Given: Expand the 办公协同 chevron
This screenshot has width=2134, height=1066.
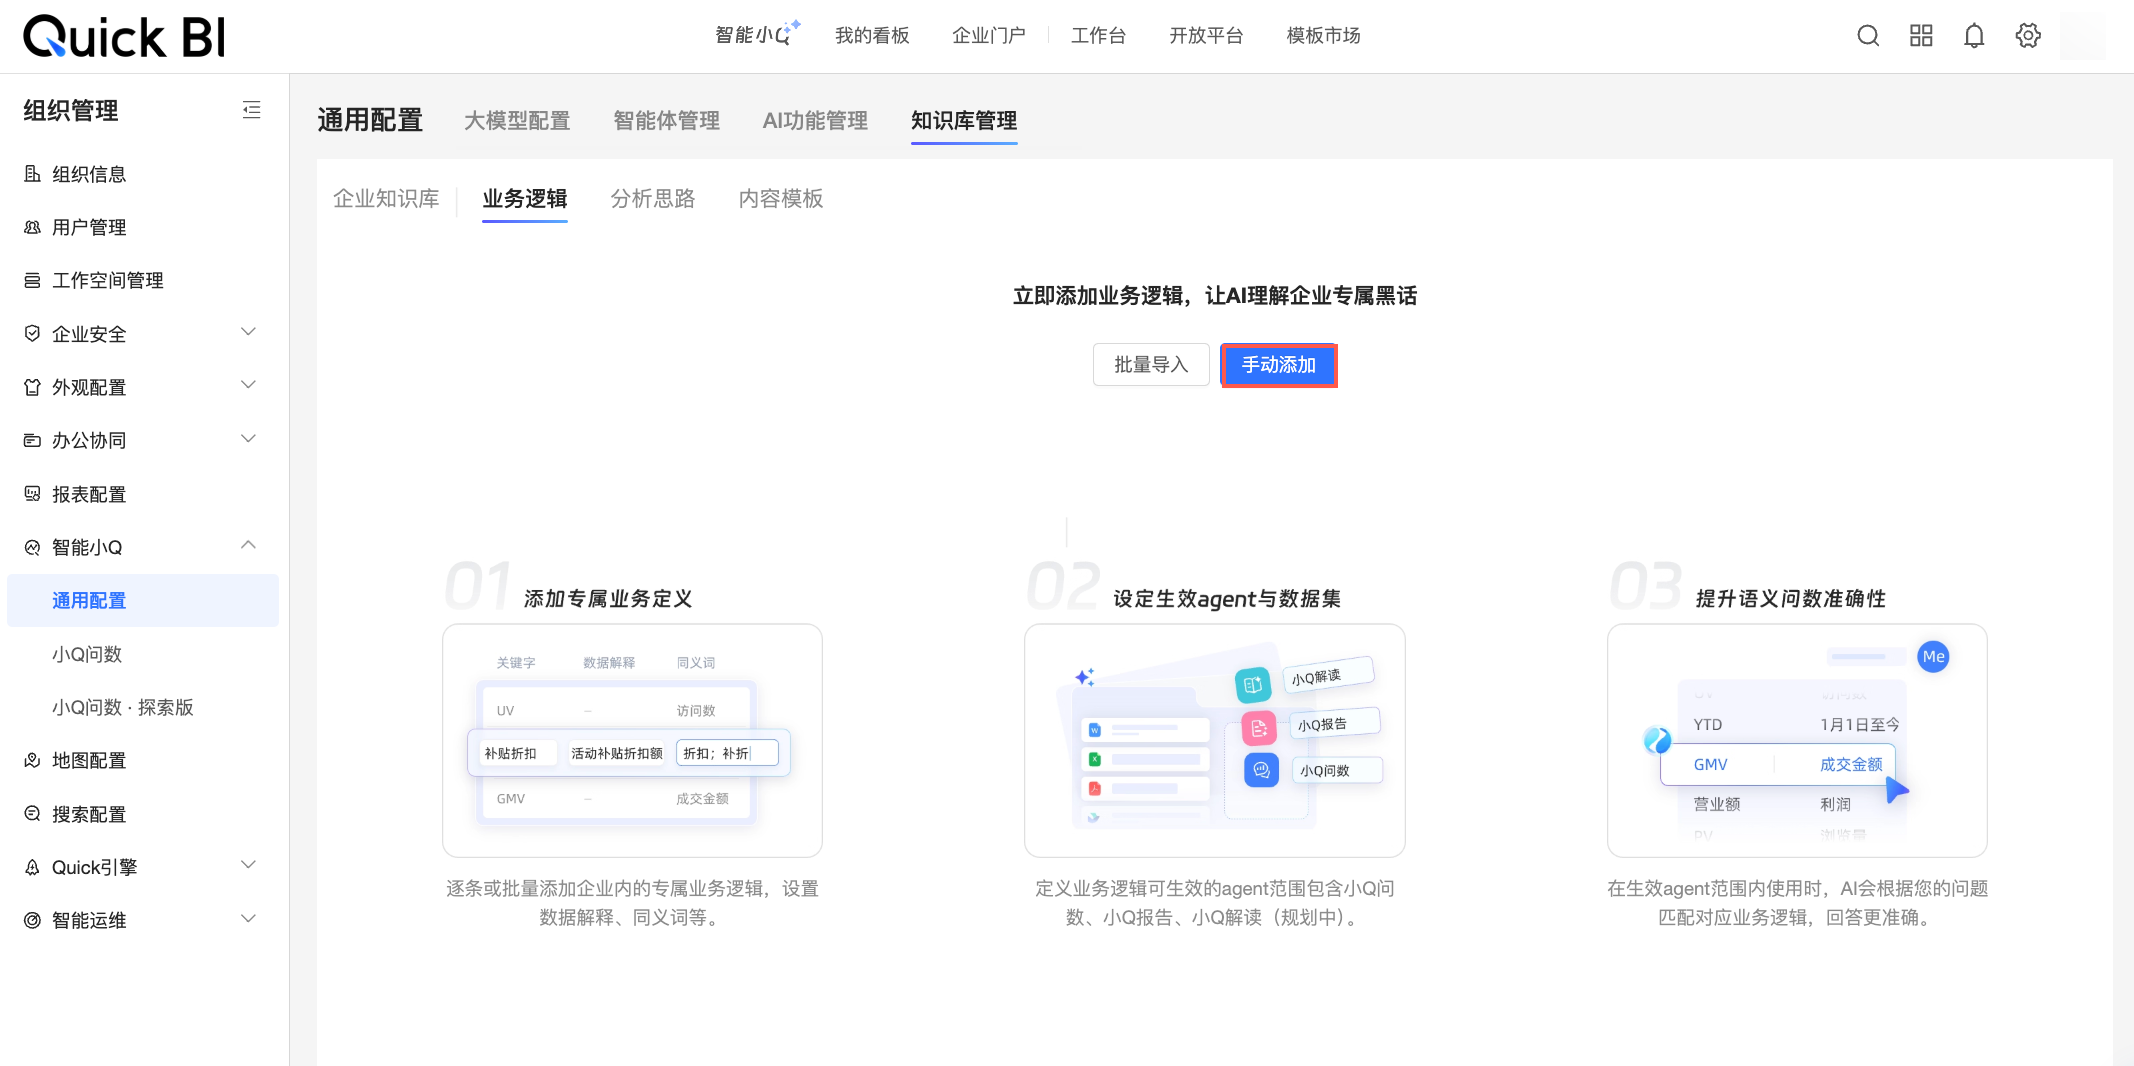Looking at the screenshot, I should coord(249,439).
